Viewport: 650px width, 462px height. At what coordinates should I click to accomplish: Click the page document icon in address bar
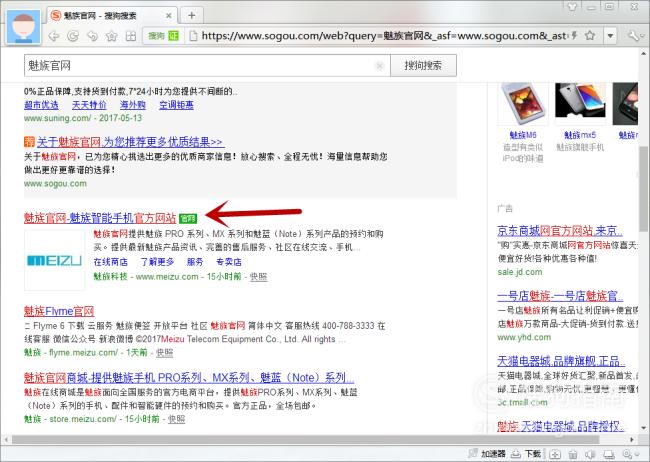pyautogui.click(x=193, y=36)
